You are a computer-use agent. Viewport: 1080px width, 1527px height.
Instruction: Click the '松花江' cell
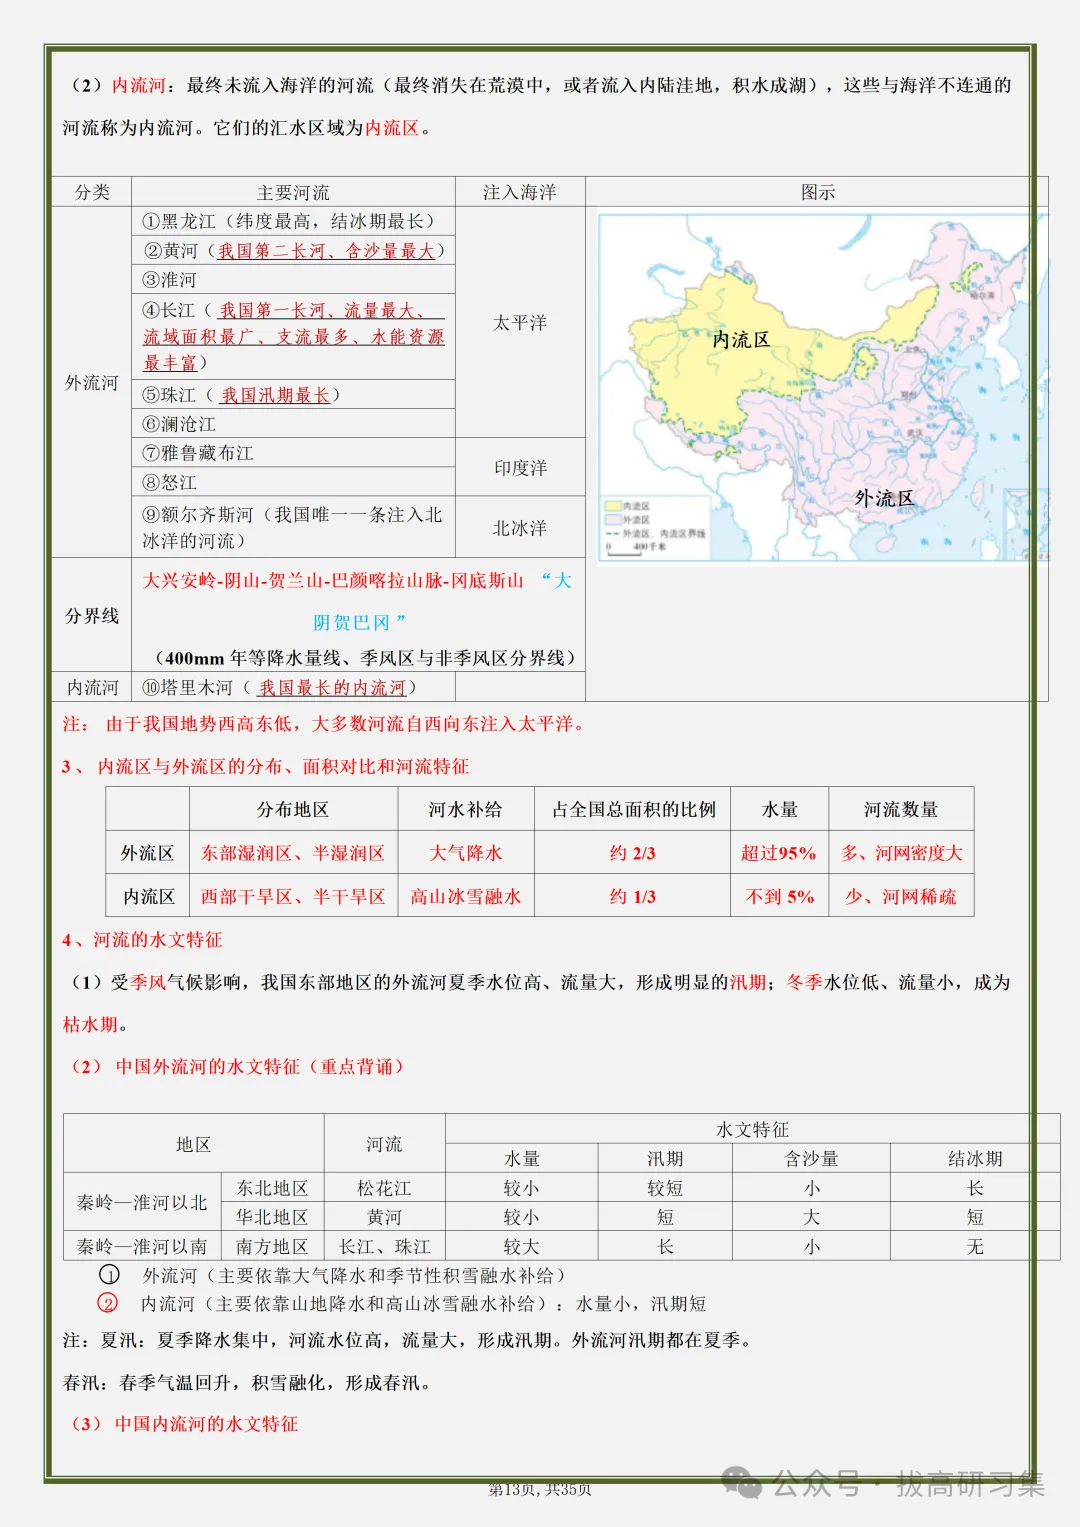click(384, 1188)
